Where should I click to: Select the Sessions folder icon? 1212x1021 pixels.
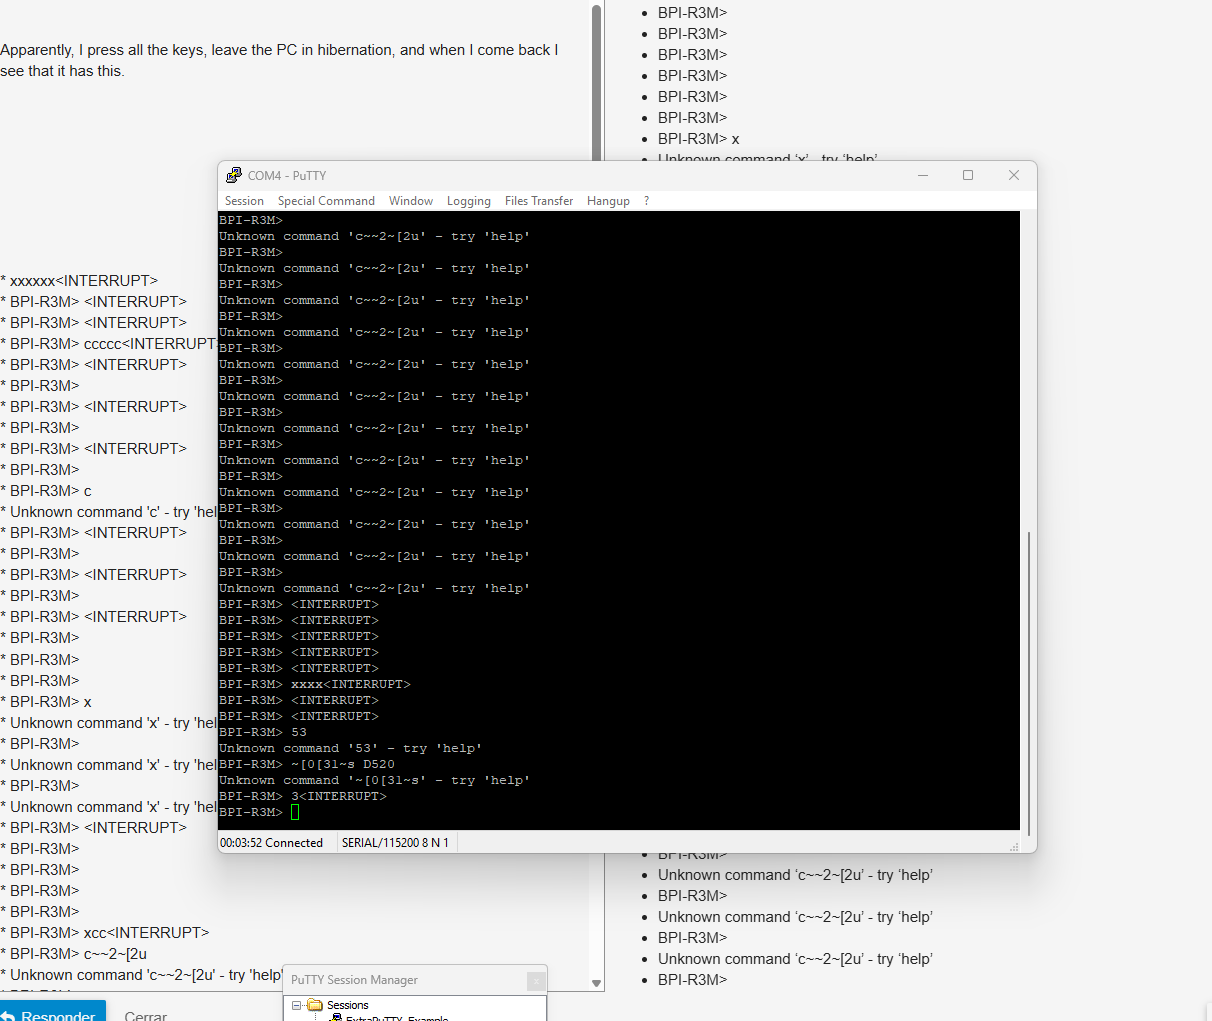coord(315,1005)
